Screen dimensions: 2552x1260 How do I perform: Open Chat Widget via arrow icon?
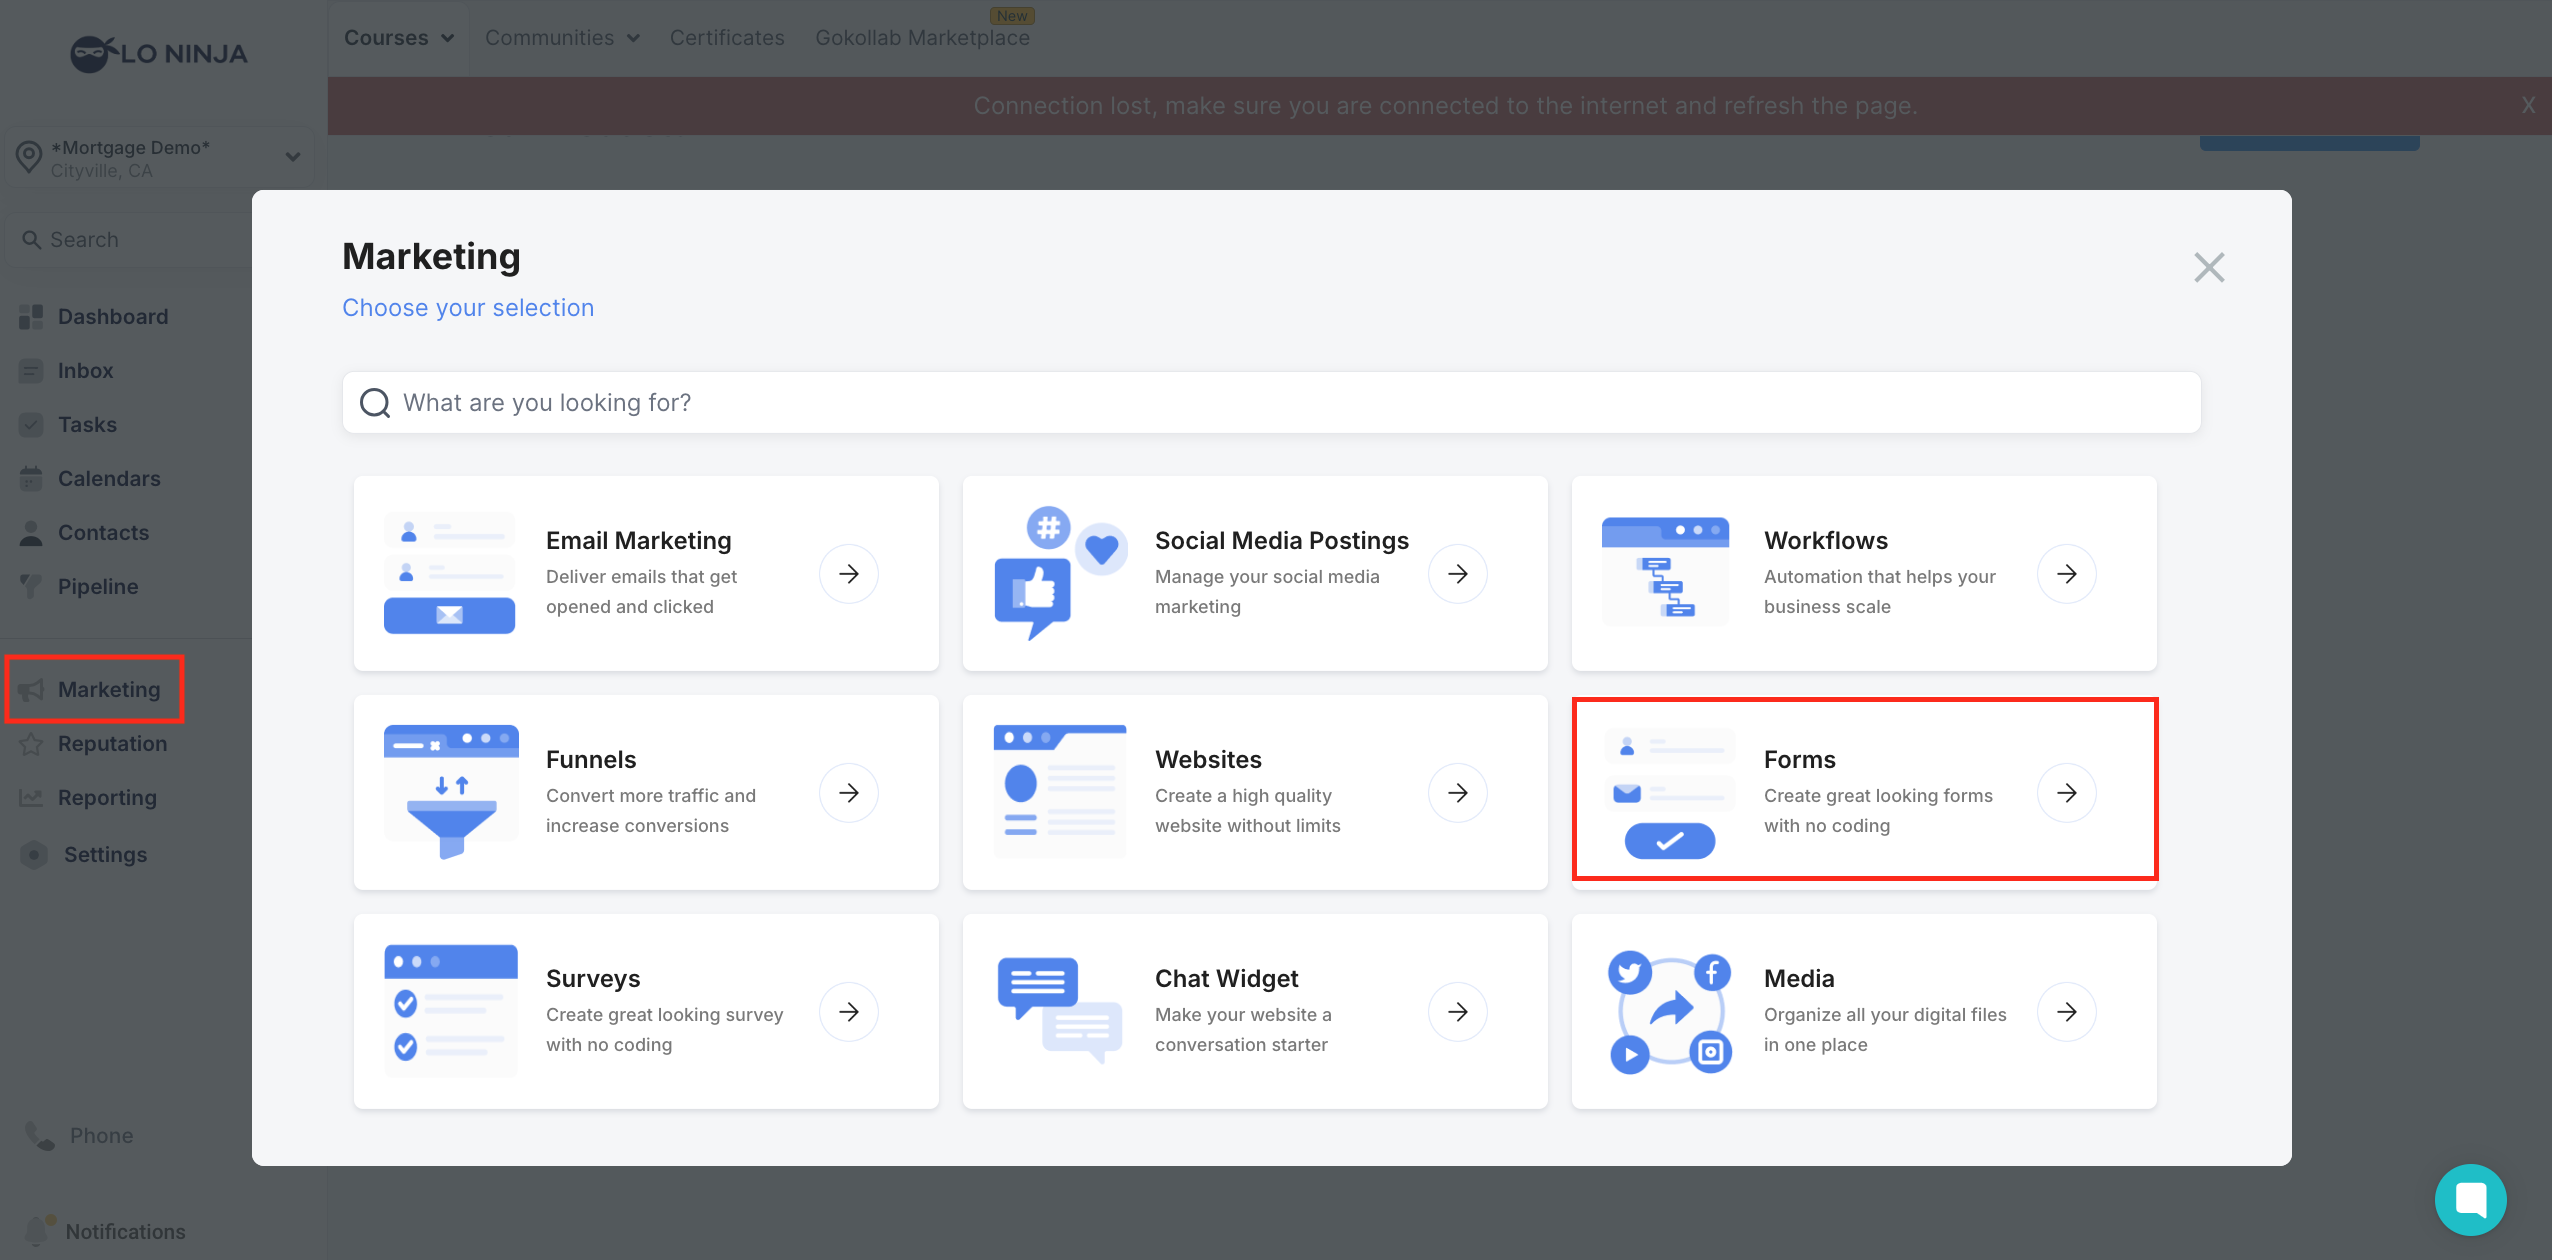point(1457,1012)
